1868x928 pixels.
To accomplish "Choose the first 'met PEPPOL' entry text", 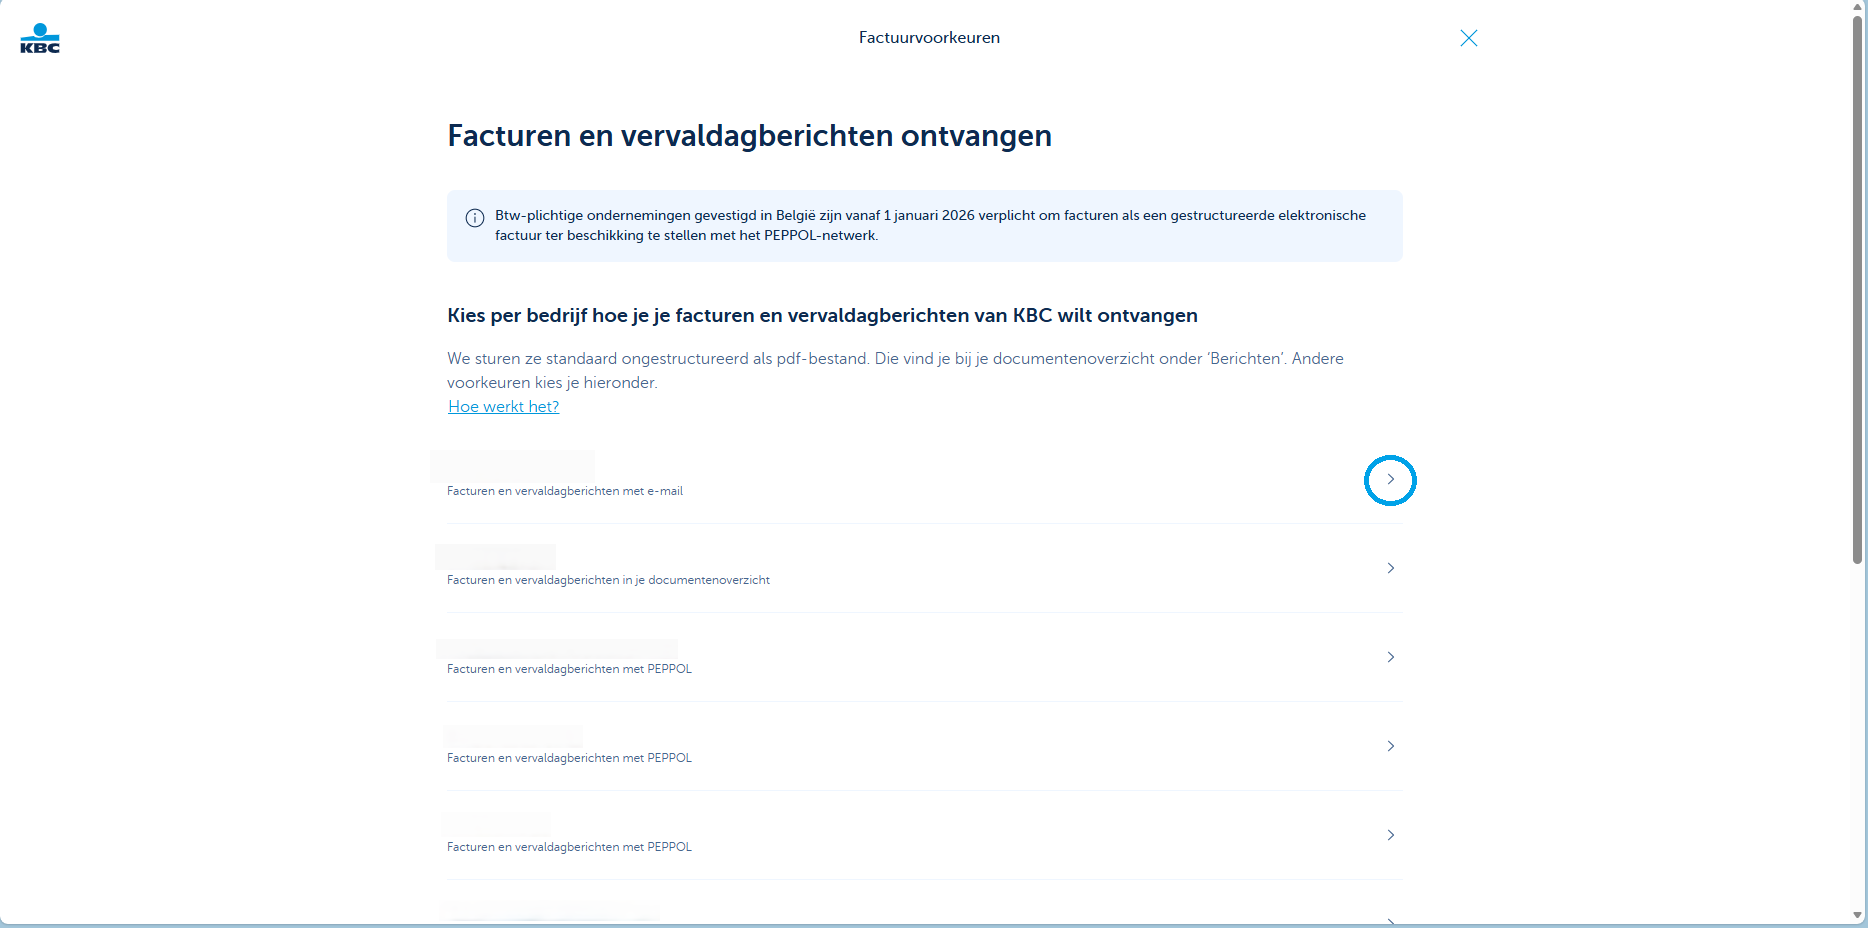I will tap(569, 669).
